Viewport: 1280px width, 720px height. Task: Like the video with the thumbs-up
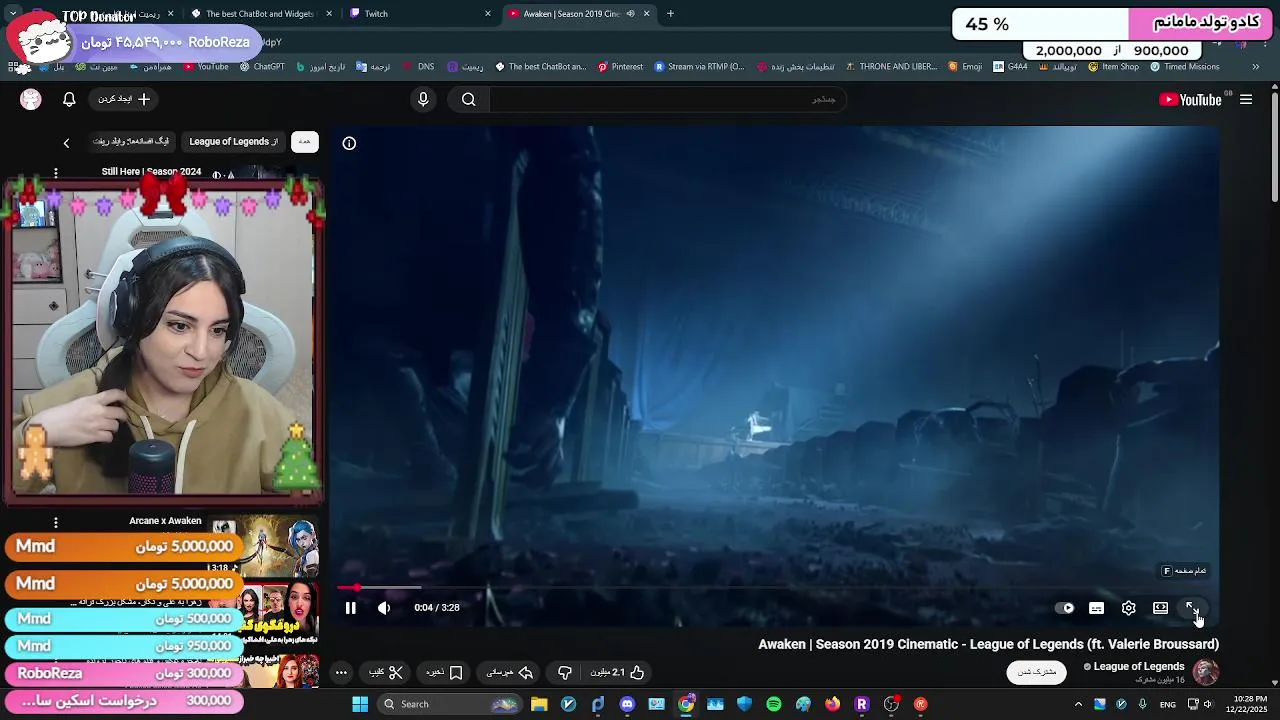tap(617, 673)
